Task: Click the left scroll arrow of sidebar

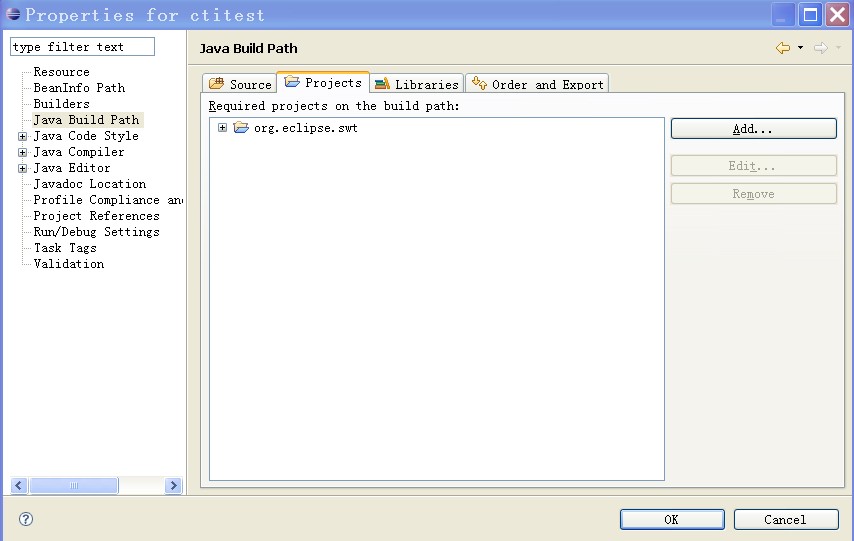Action: [19, 485]
